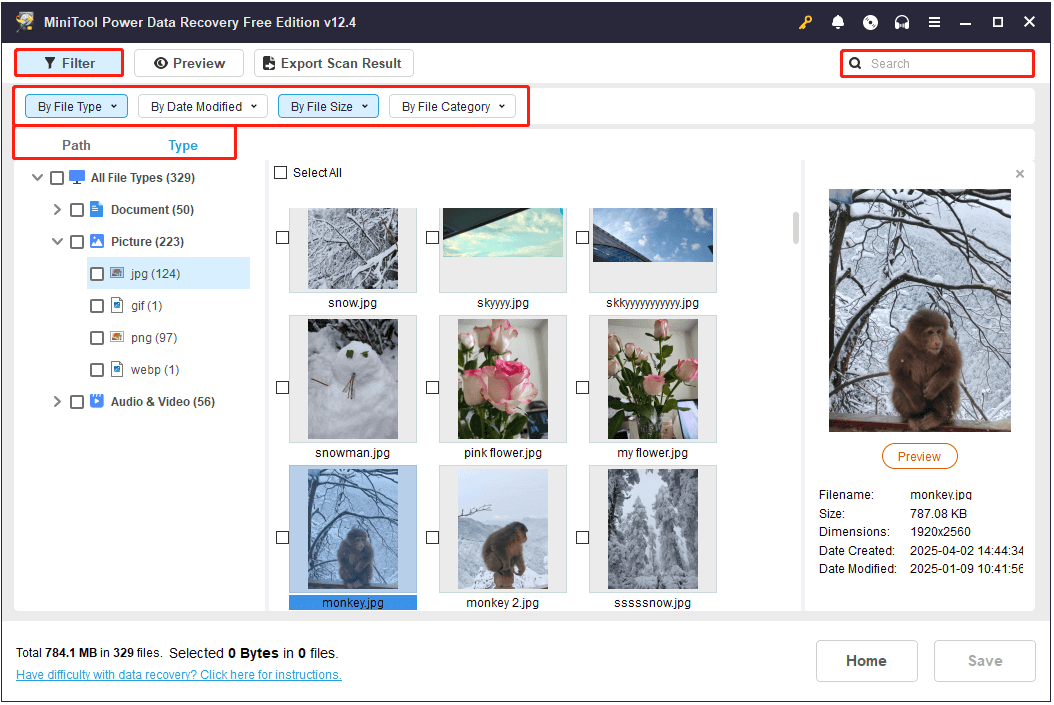
Task: Check the checkbox next to snow.jpg
Action: coord(282,237)
